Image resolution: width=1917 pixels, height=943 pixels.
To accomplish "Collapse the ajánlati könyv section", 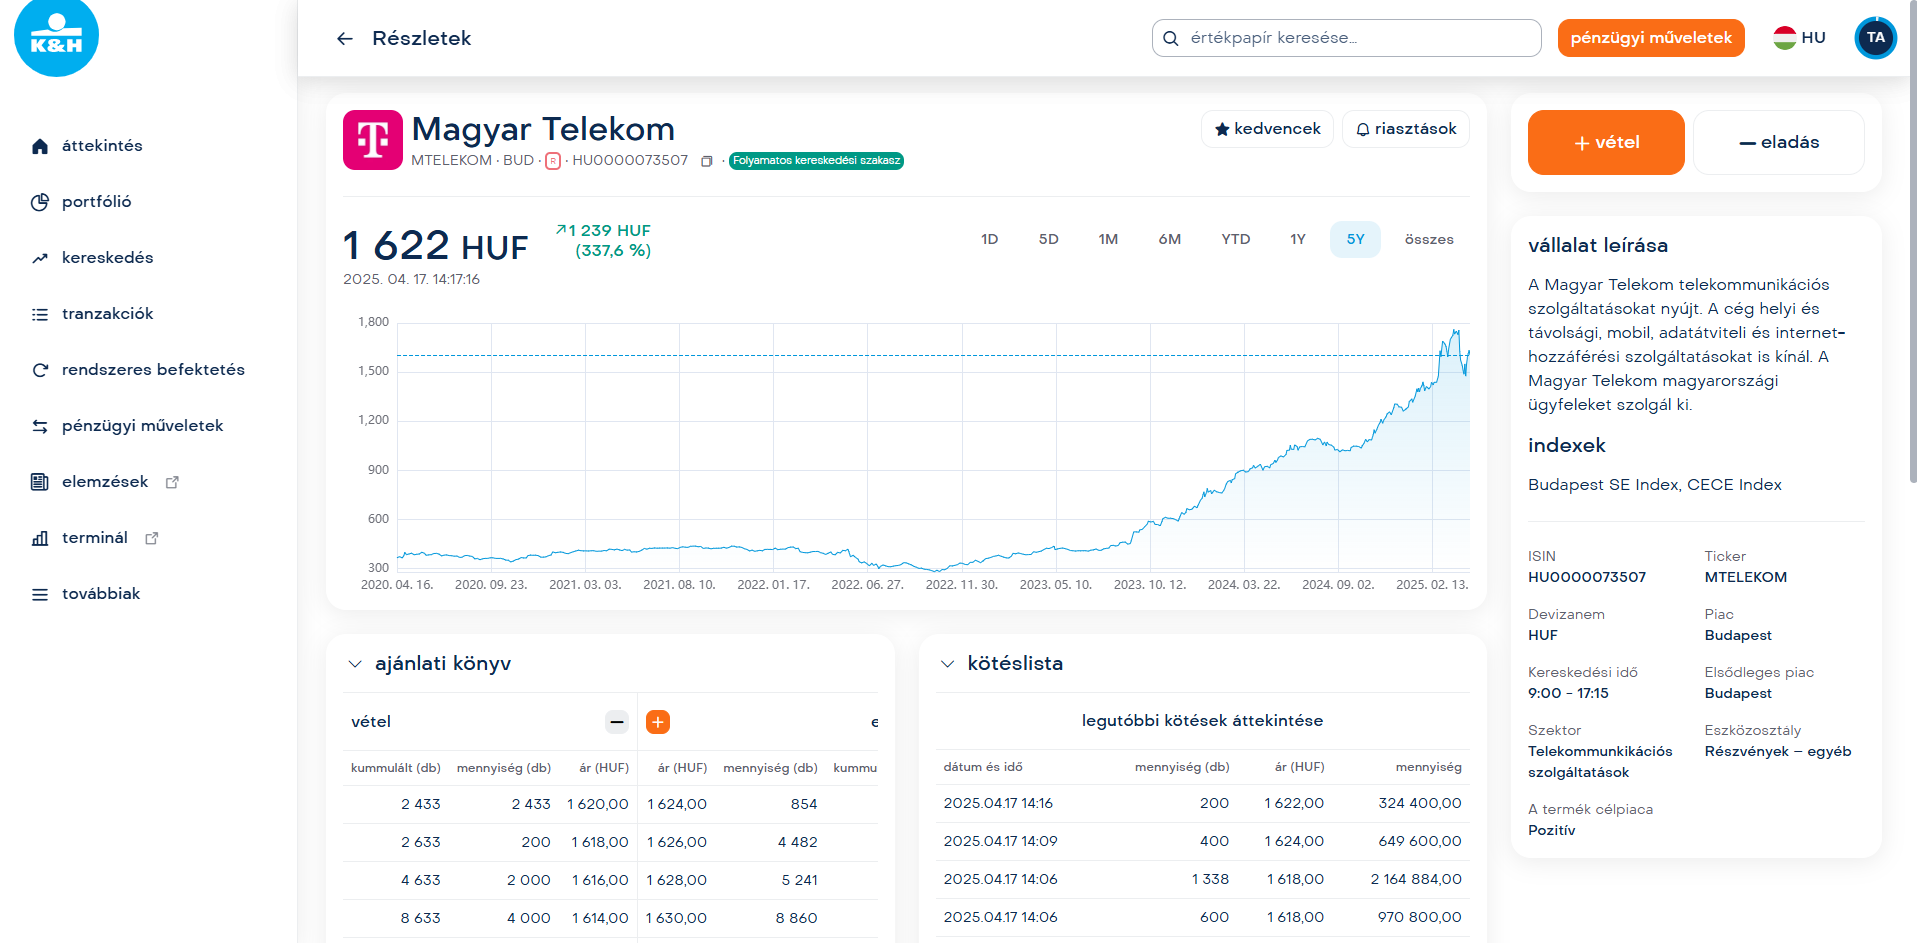I will click(355, 664).
